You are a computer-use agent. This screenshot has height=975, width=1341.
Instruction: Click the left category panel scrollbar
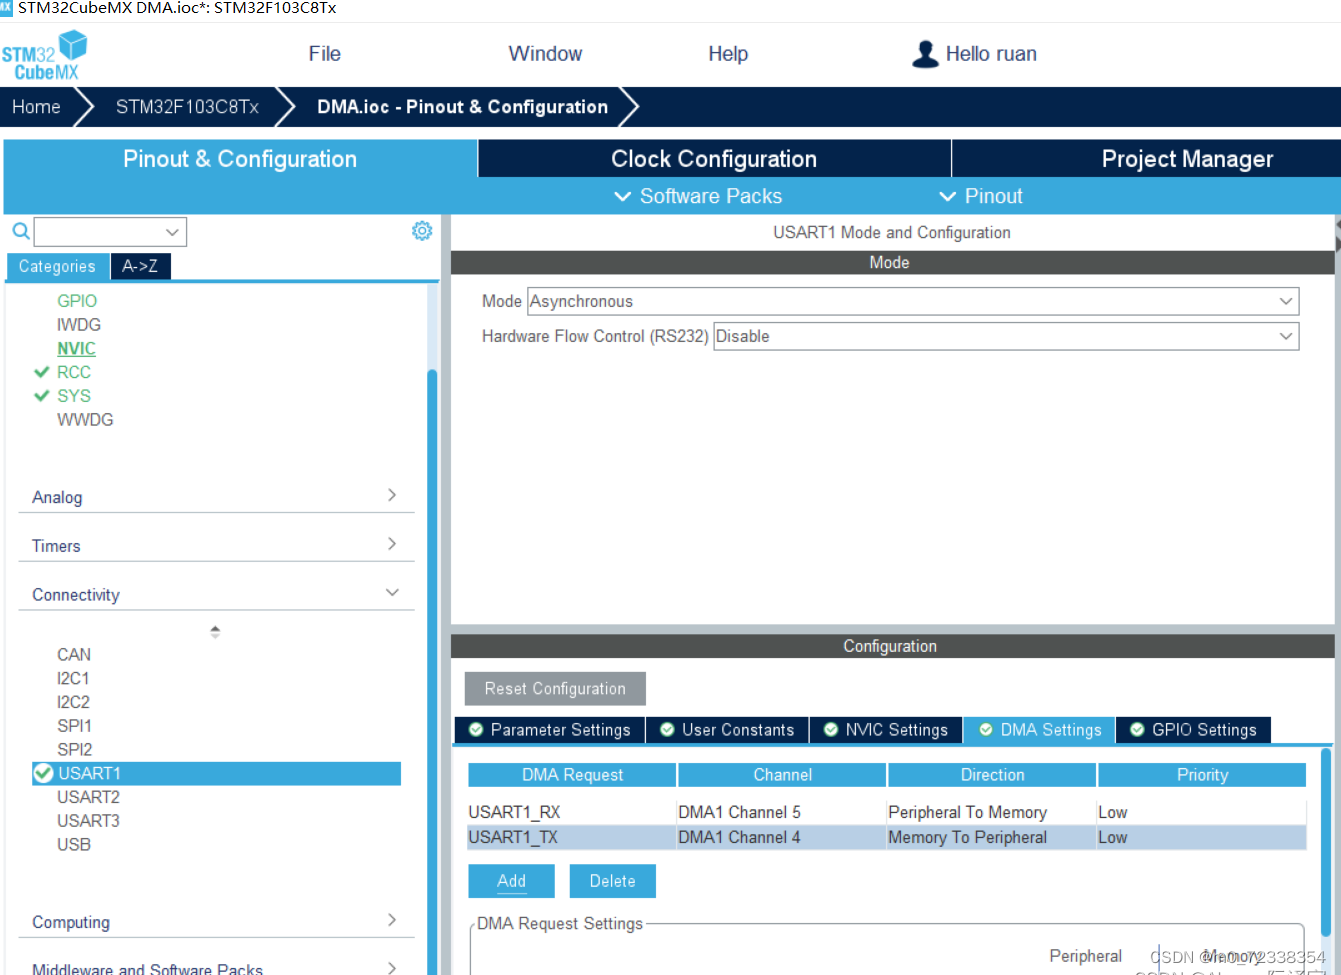click(432, 670)
